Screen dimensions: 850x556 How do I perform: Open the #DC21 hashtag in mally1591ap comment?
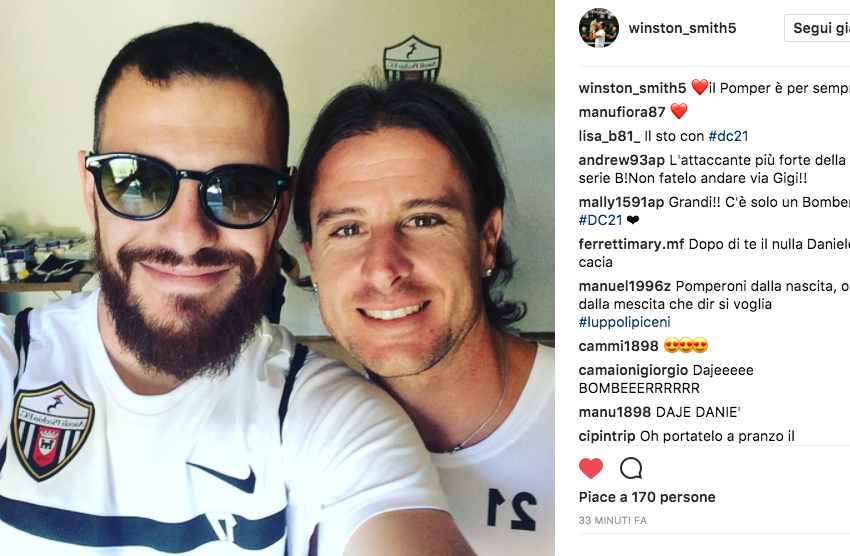coord(600,220)
